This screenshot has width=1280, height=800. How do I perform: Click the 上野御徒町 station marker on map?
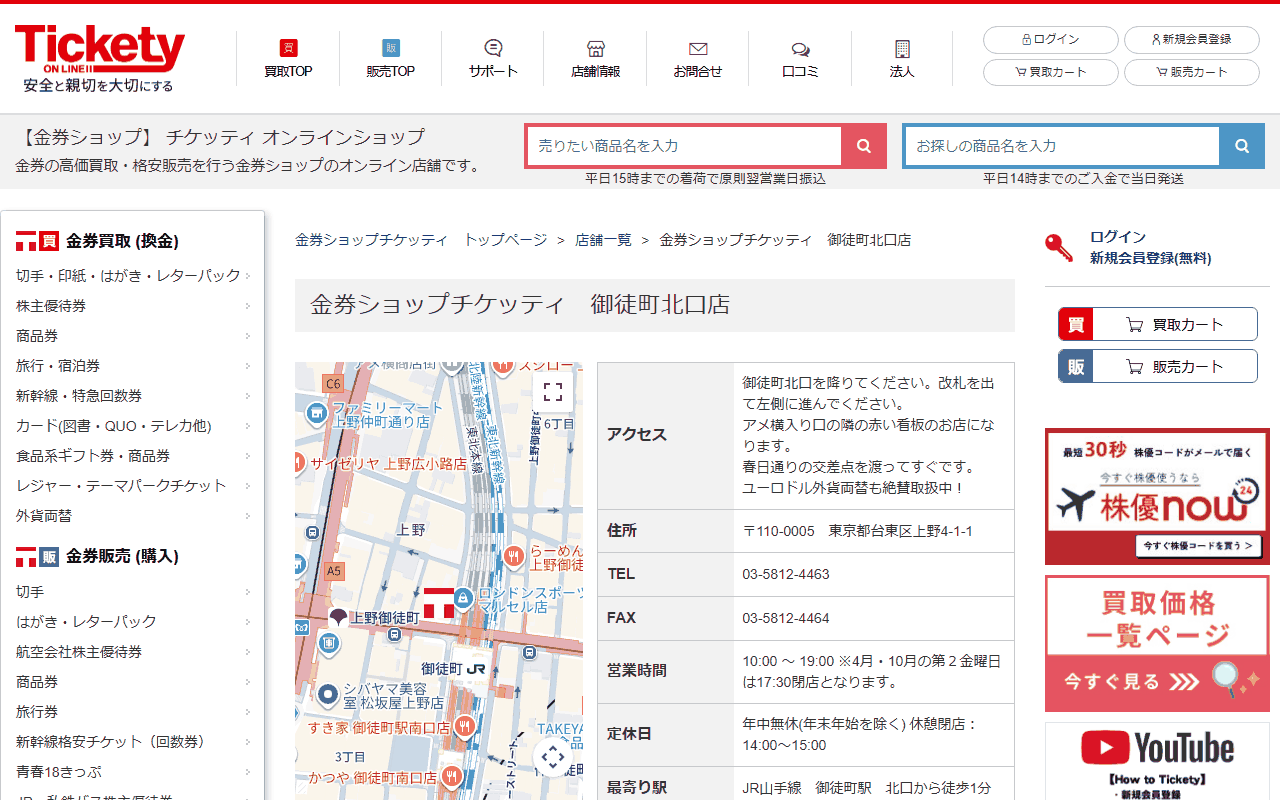[x=338, y=618]
